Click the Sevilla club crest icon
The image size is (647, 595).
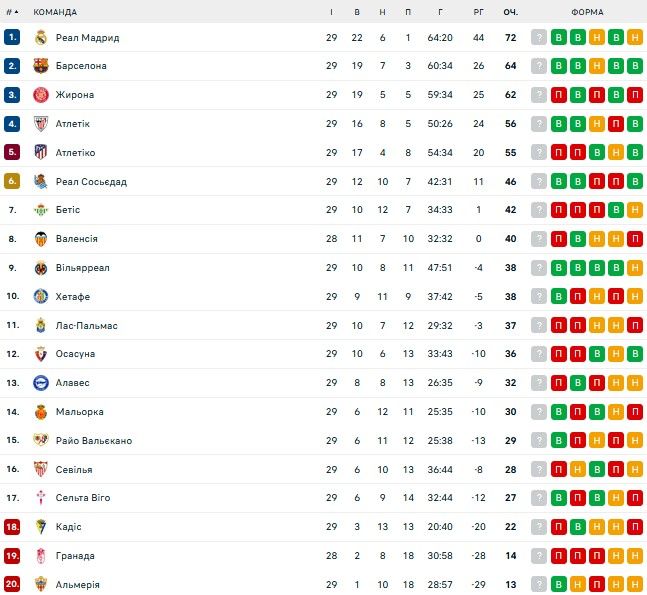point(41,470)
